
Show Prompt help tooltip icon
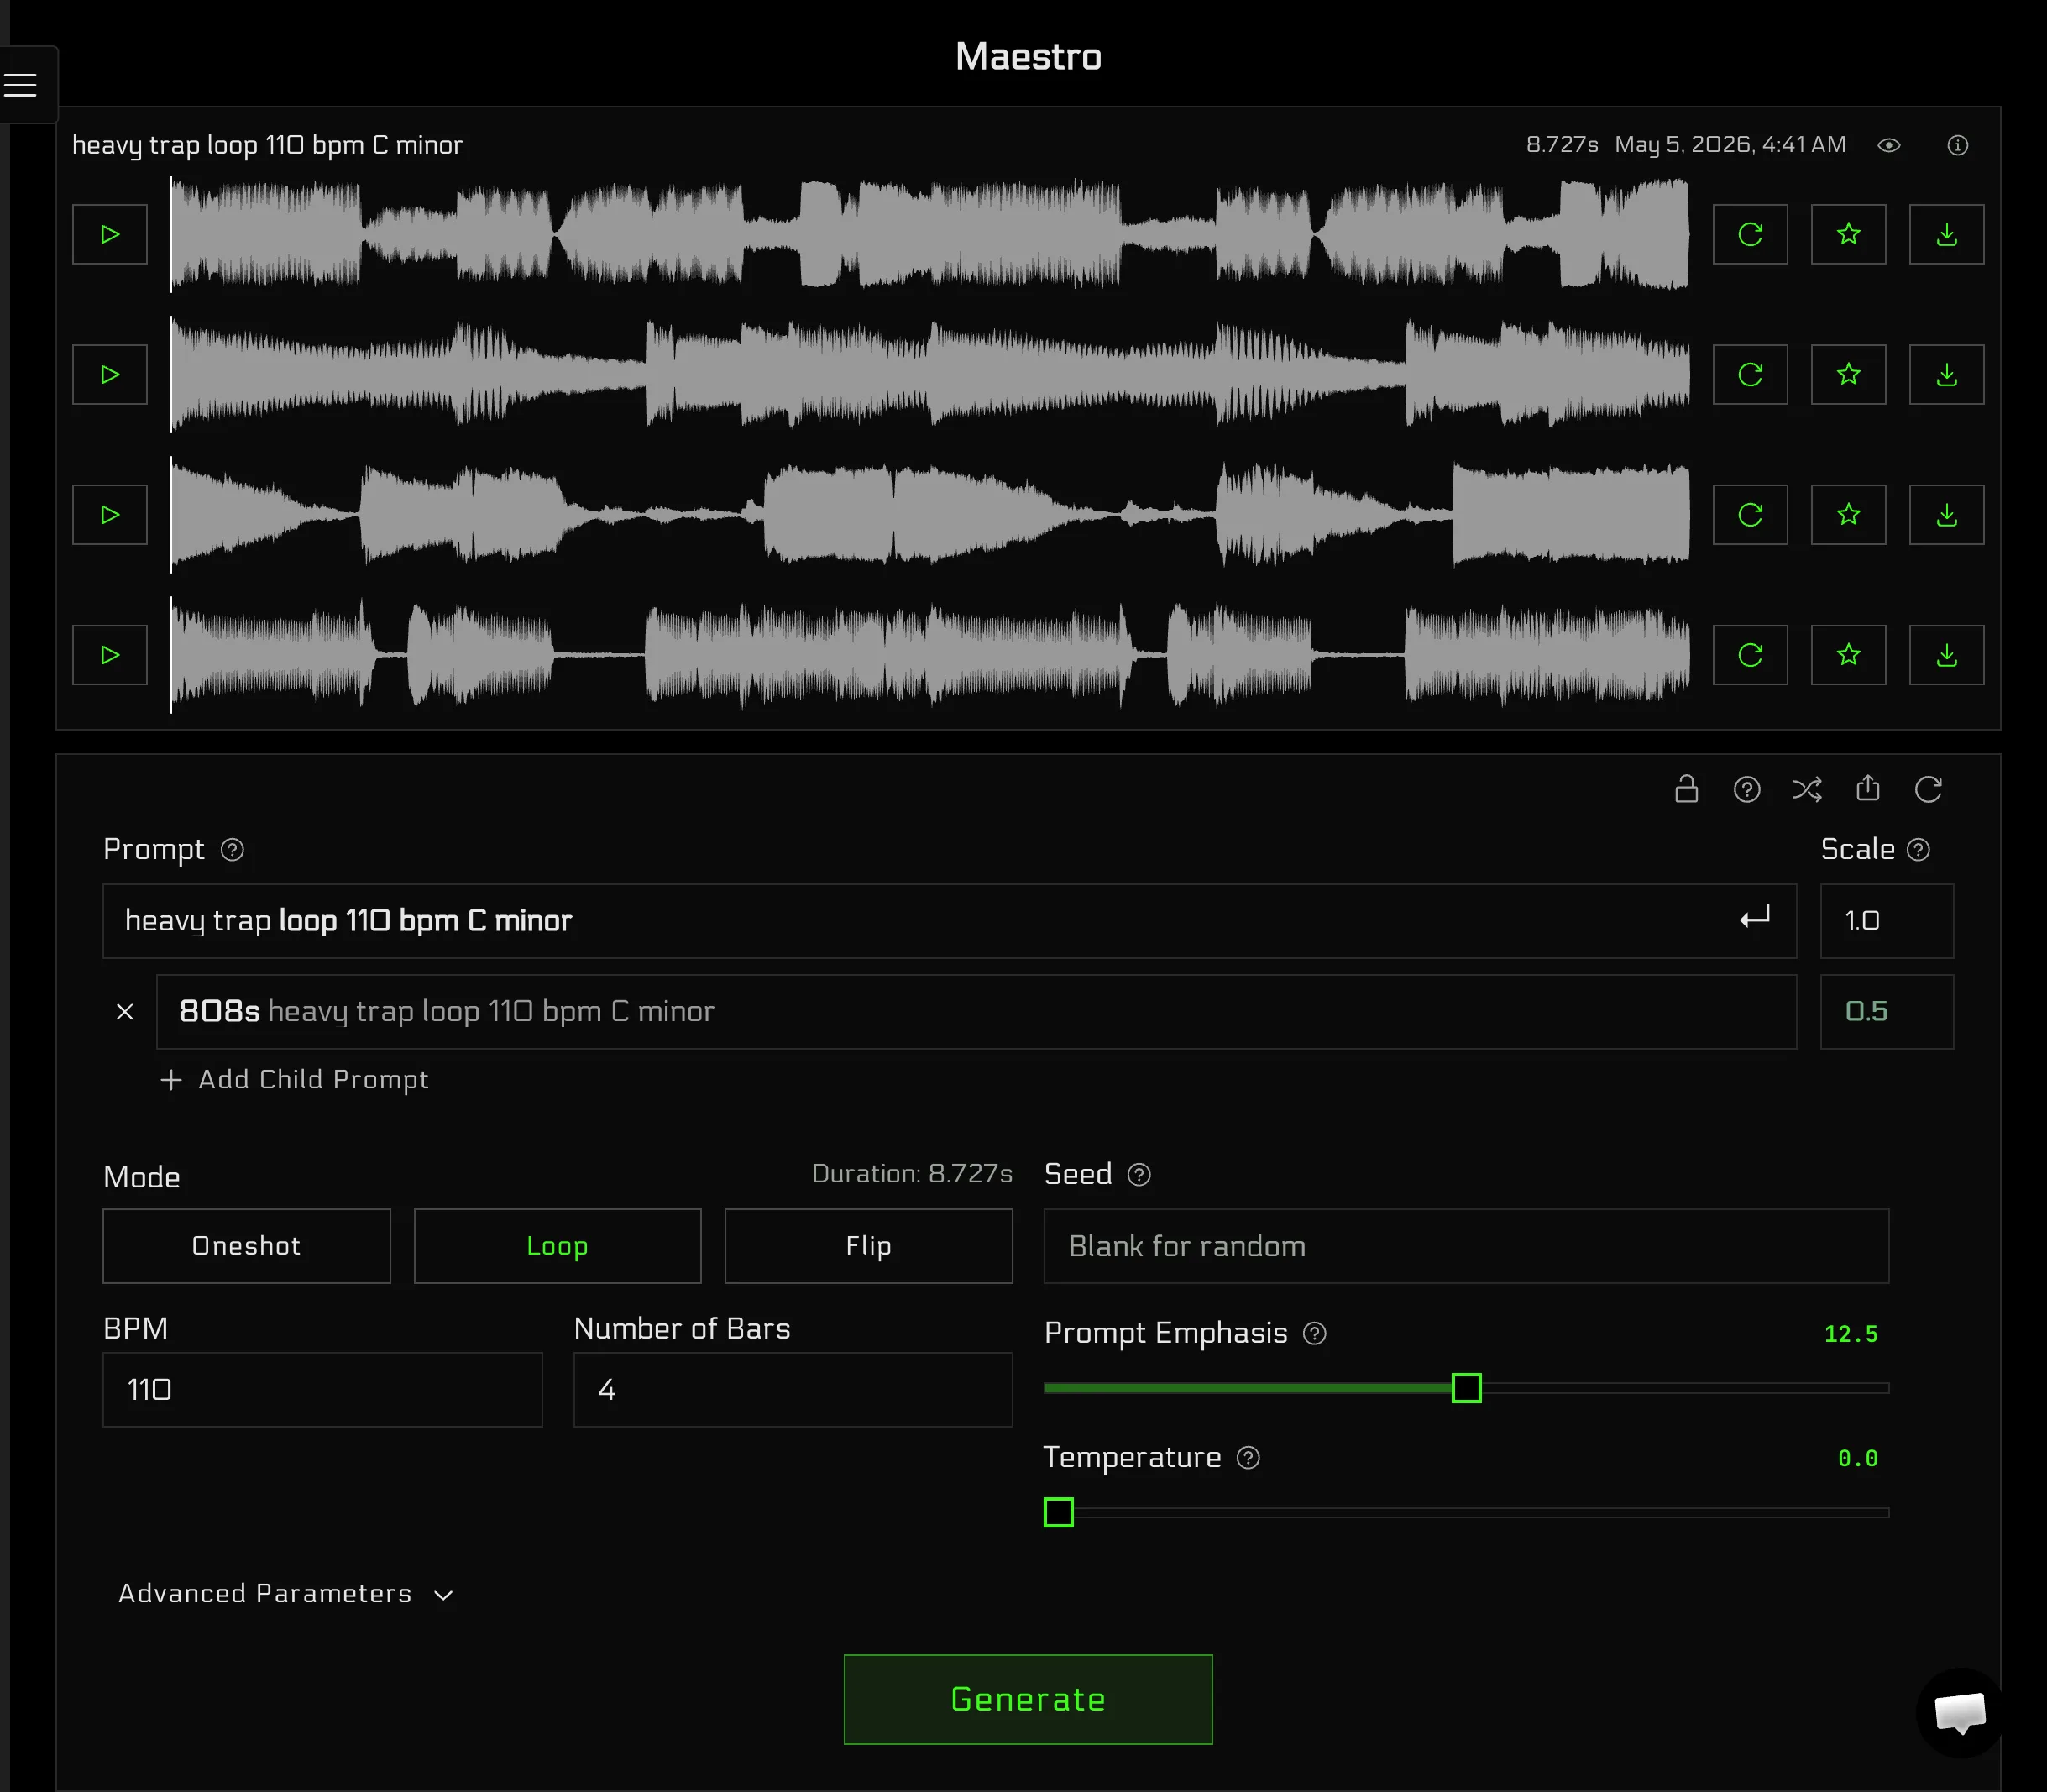pos(232,849)
